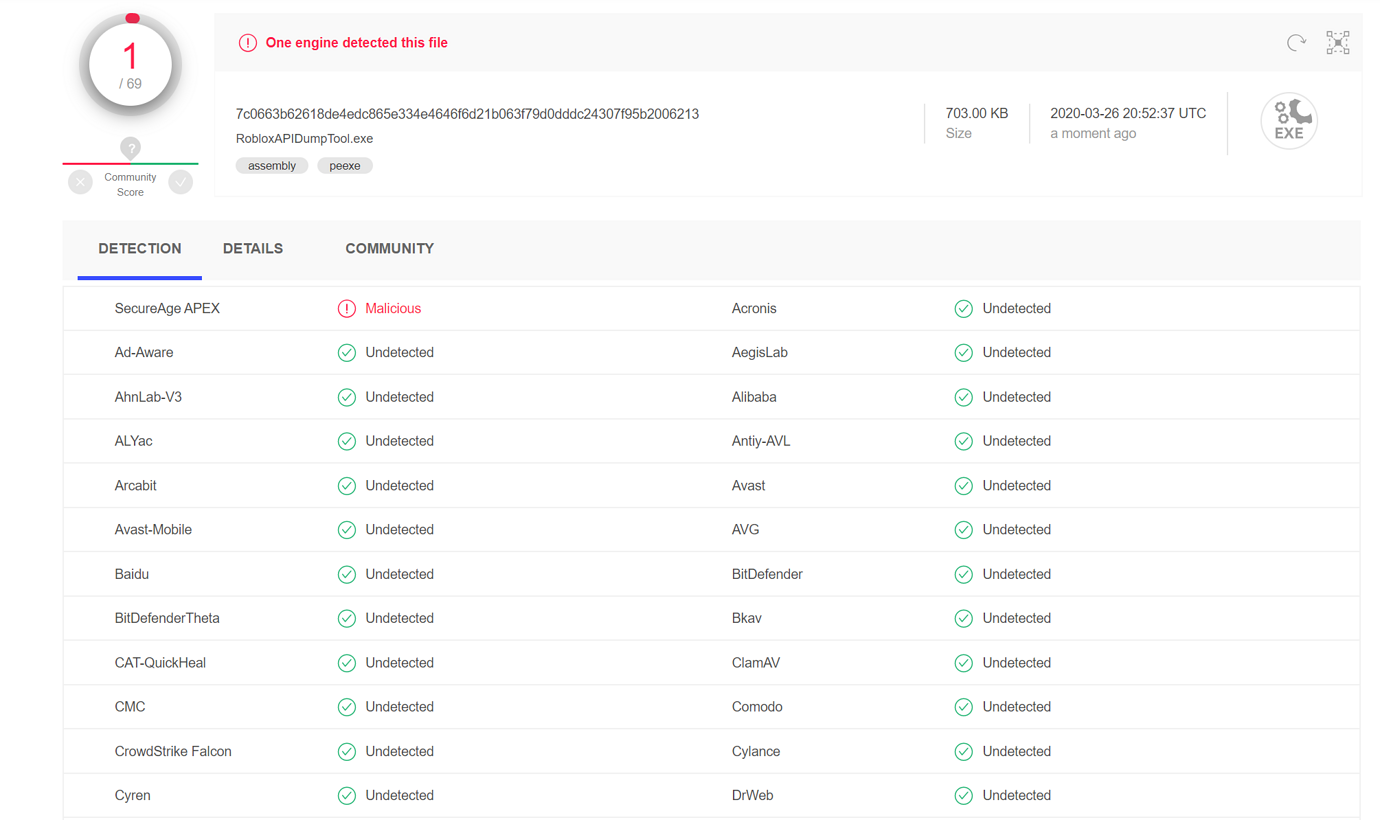
Task: Click the question mark marker on the Community Score bar
Action: click(130, 150)
